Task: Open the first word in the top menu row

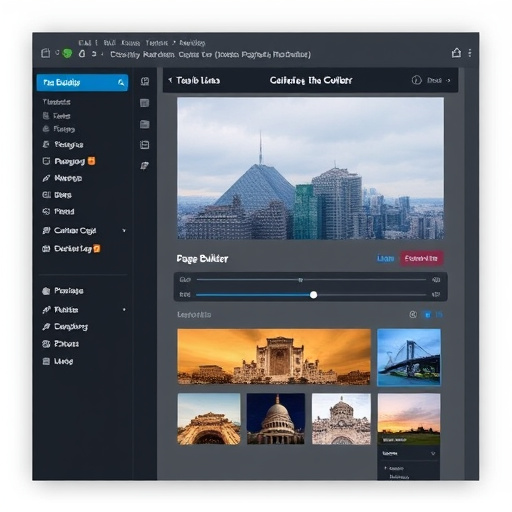Action: tap(85, 43)
